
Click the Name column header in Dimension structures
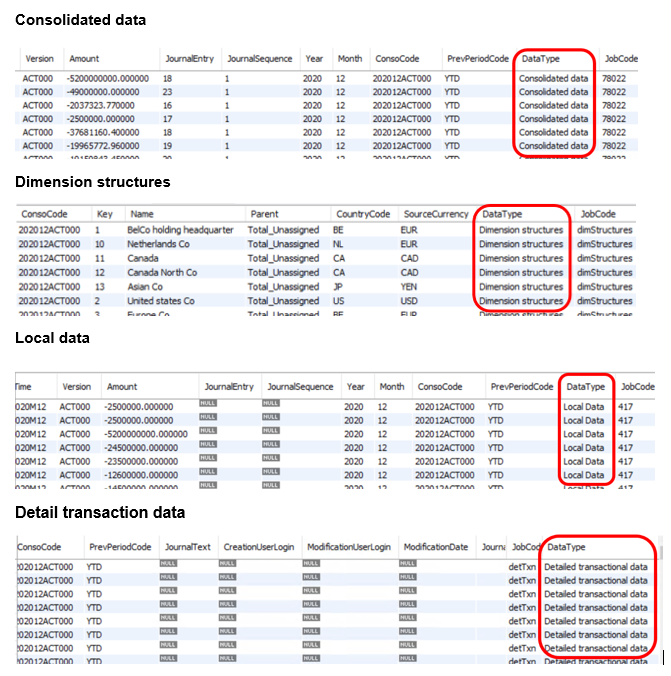(x=142, y=214)
